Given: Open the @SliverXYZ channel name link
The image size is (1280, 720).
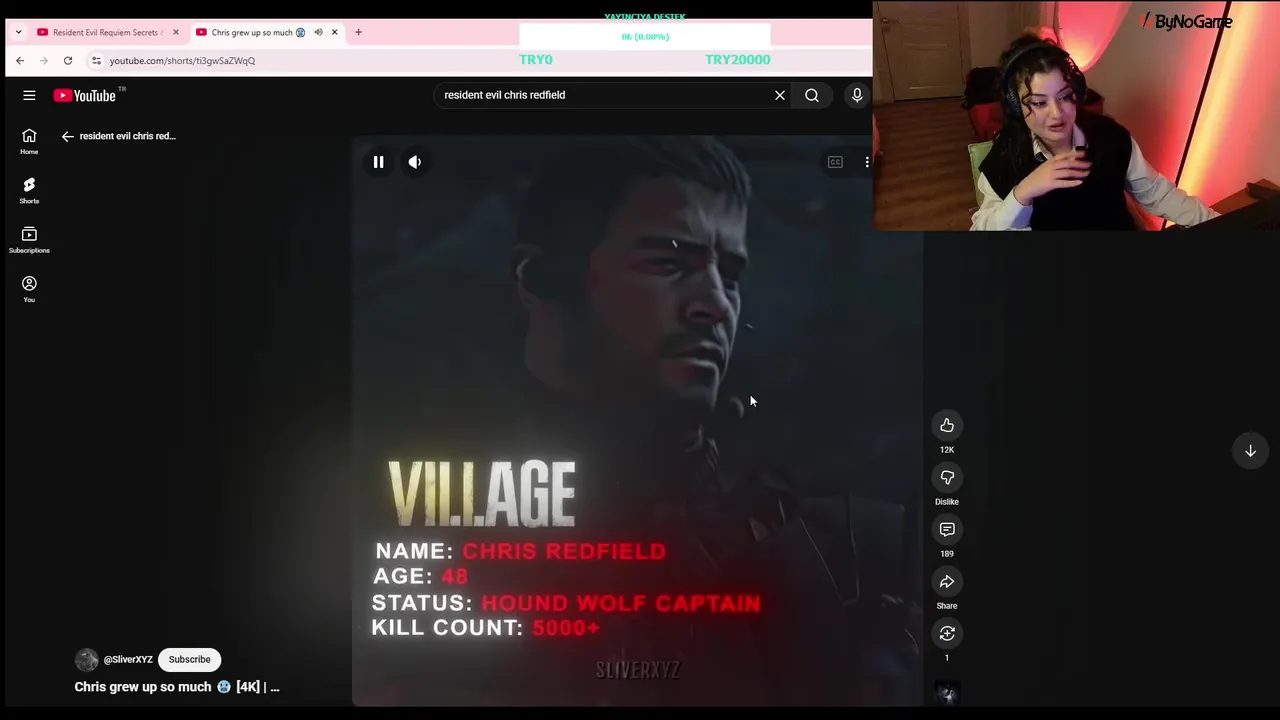Looking at the screenshot, I should click(x=128, y=660).
